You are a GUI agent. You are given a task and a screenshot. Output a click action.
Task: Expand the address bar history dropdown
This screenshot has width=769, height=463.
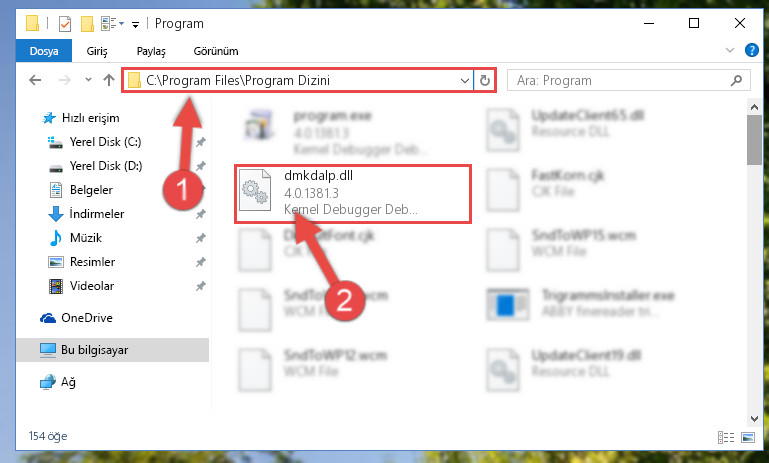click(464, 80)
